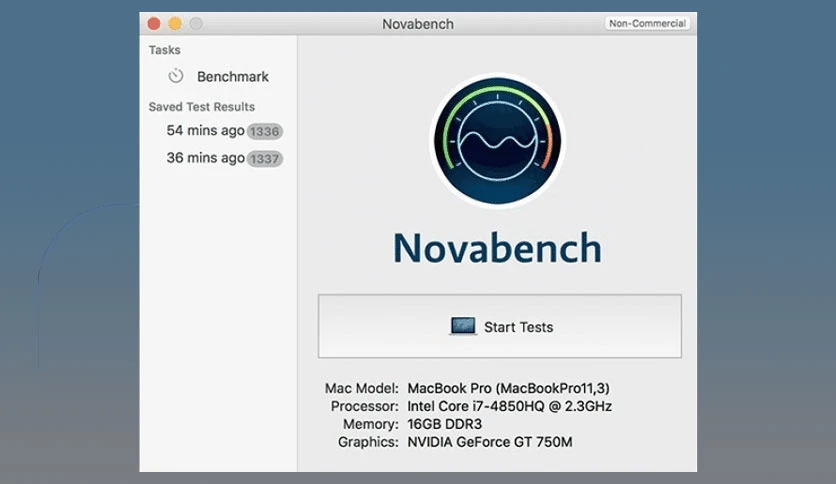836x484 pixels.
Task: Click the Benchmark stopwatch icon
Action: click(175, 76)
